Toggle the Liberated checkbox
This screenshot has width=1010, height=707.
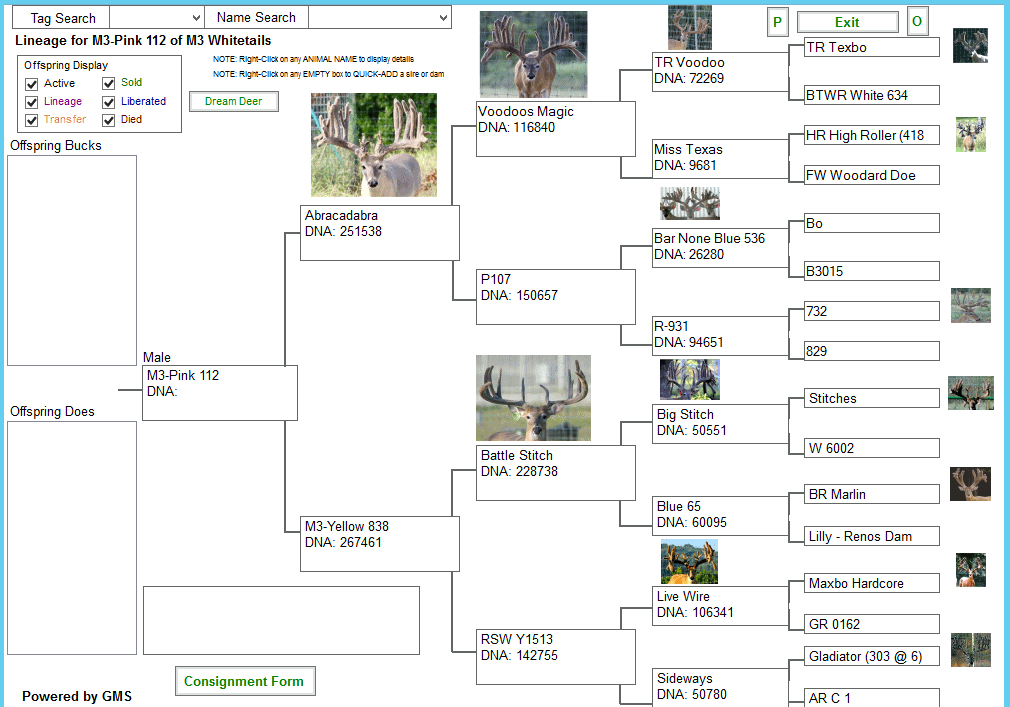[109, 102]
